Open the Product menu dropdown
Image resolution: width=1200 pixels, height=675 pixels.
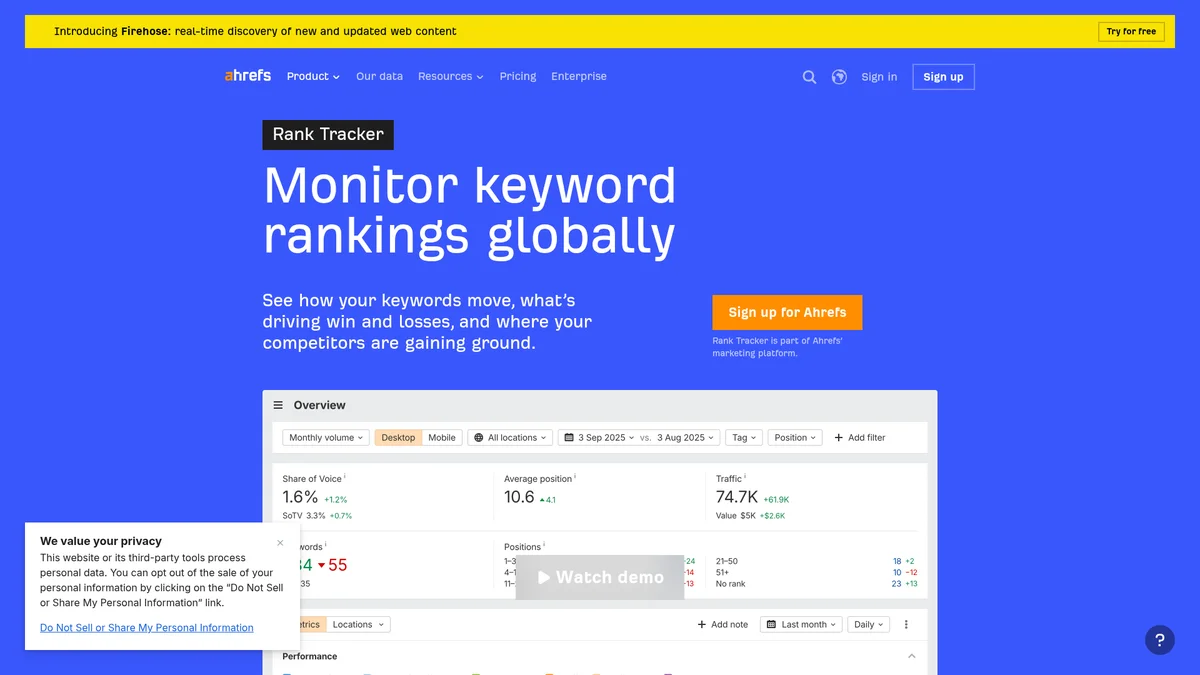coord(313,76)
